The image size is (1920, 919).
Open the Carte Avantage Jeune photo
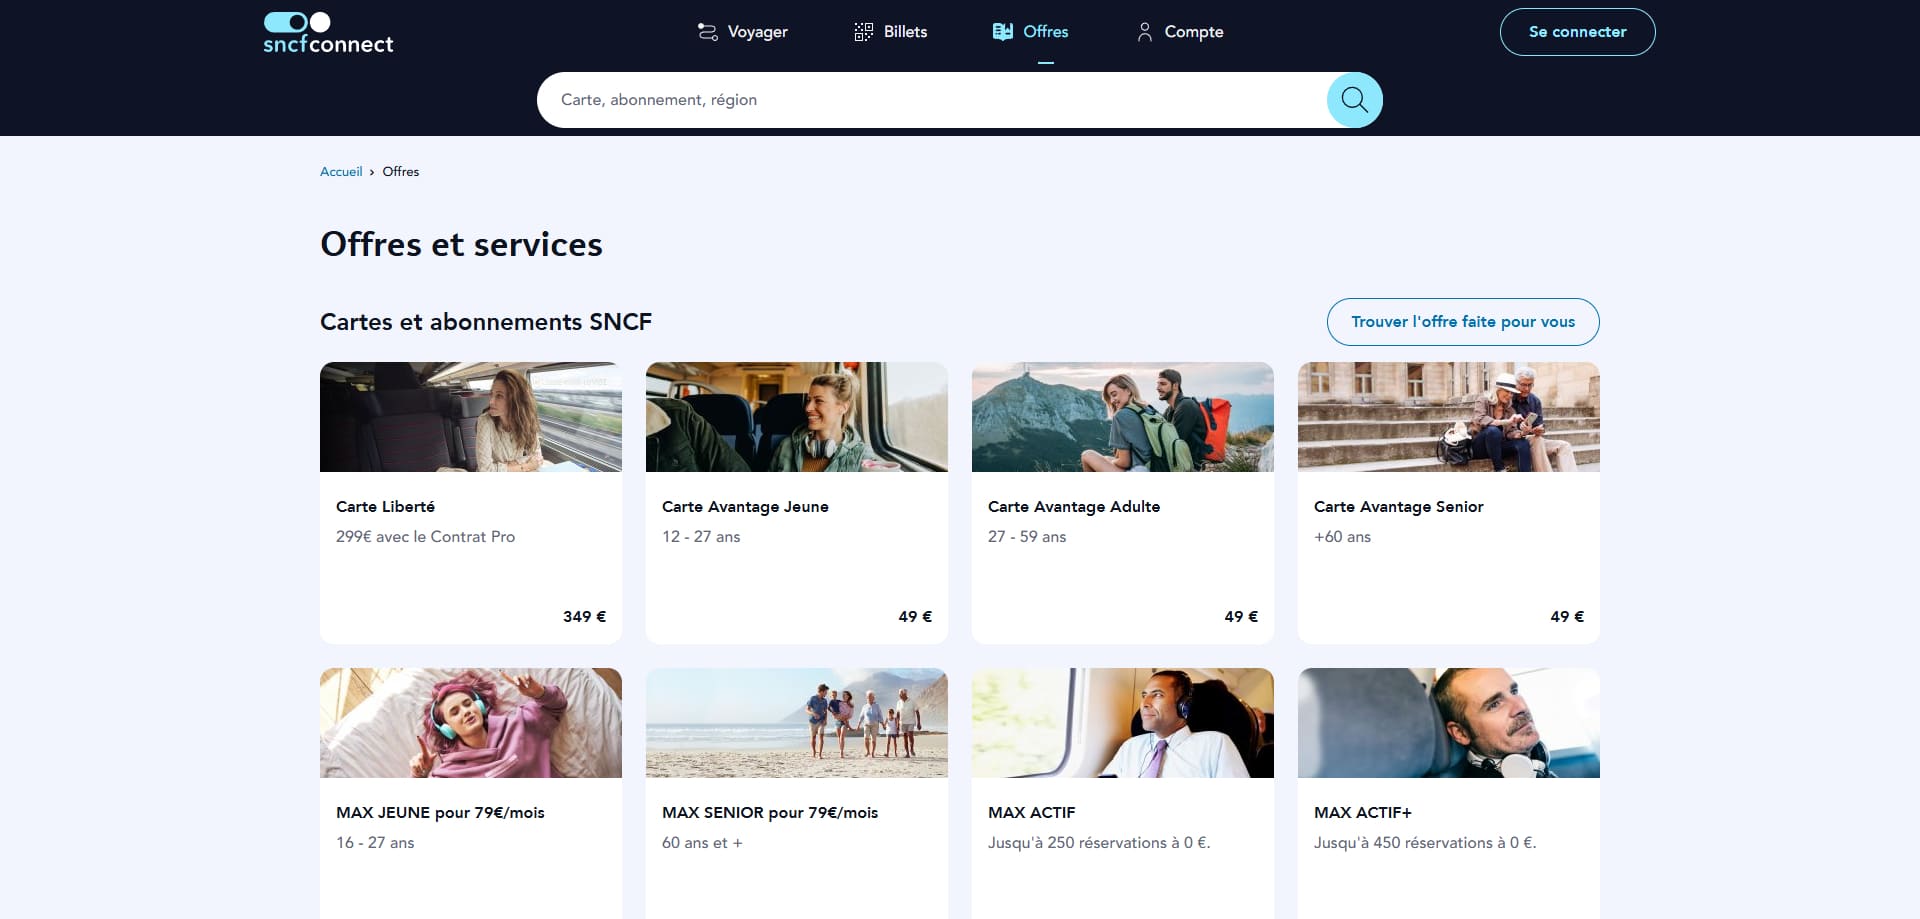click(797, 417)
